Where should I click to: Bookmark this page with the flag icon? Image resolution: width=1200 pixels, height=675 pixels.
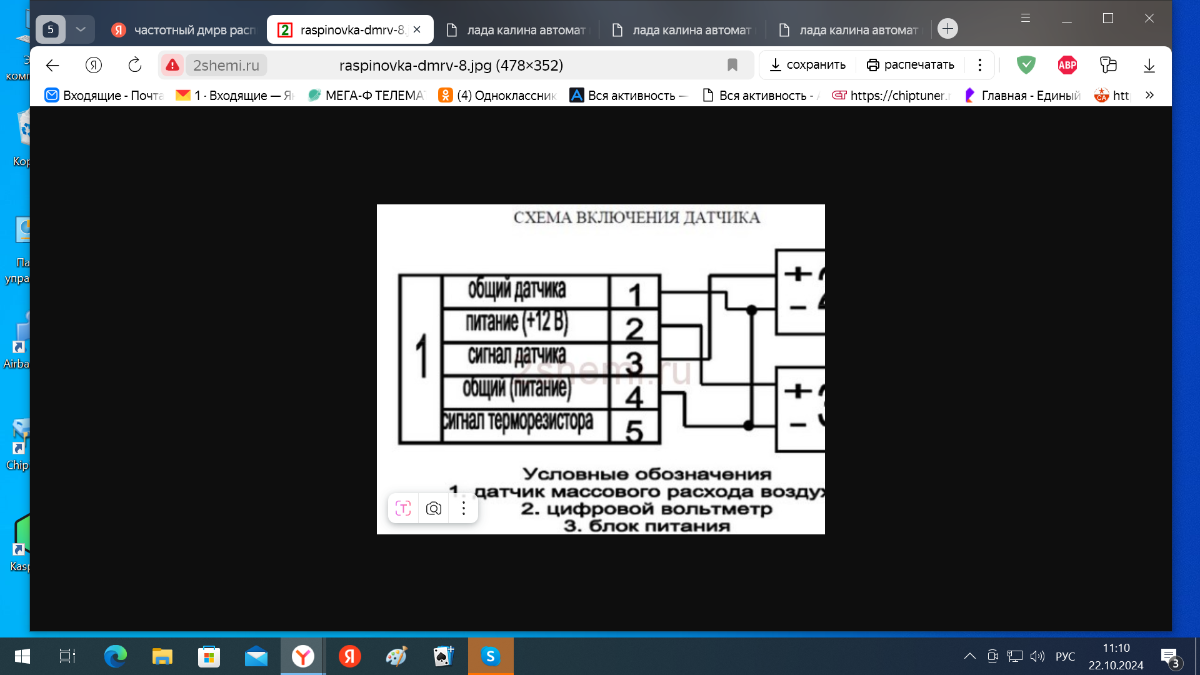[732, 65]
